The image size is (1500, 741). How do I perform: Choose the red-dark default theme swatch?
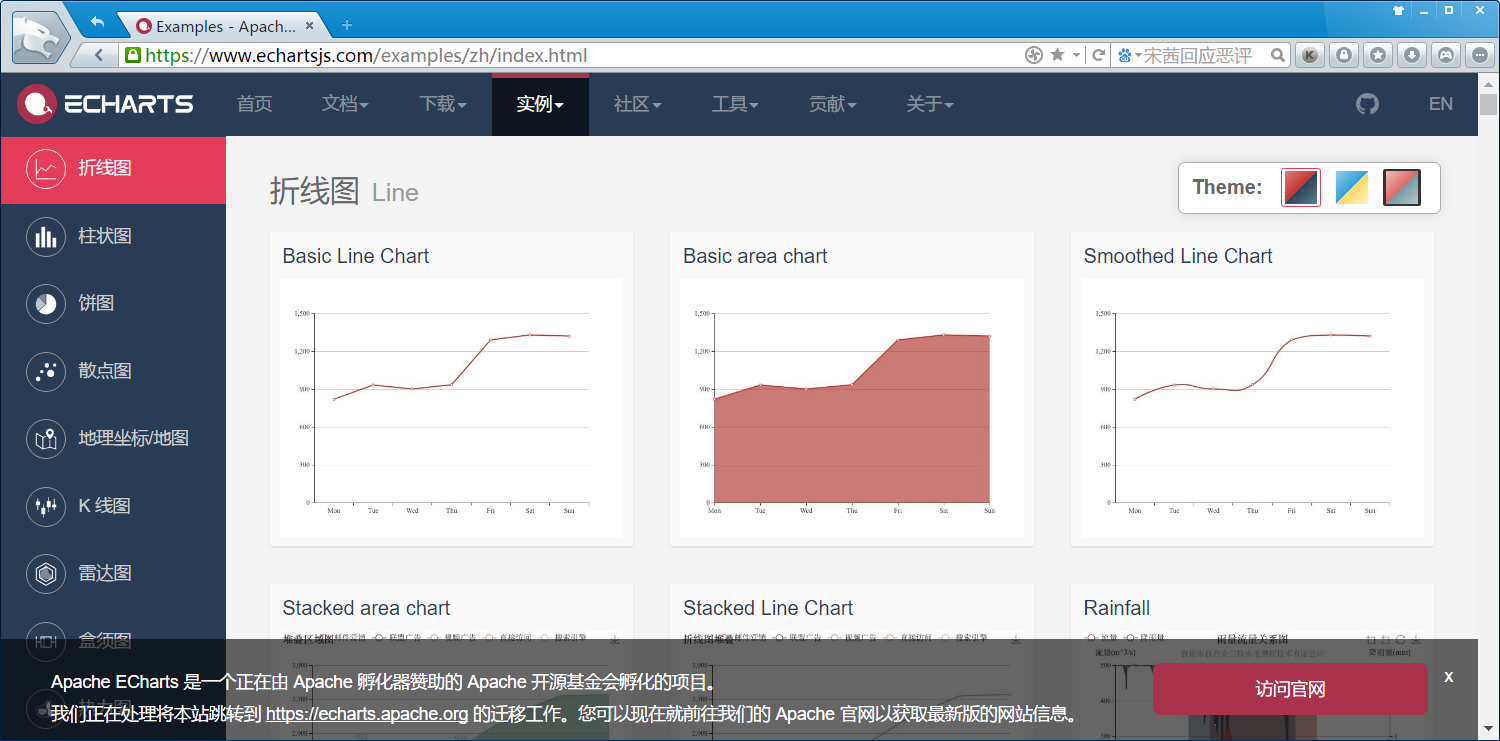(1301, 187)
